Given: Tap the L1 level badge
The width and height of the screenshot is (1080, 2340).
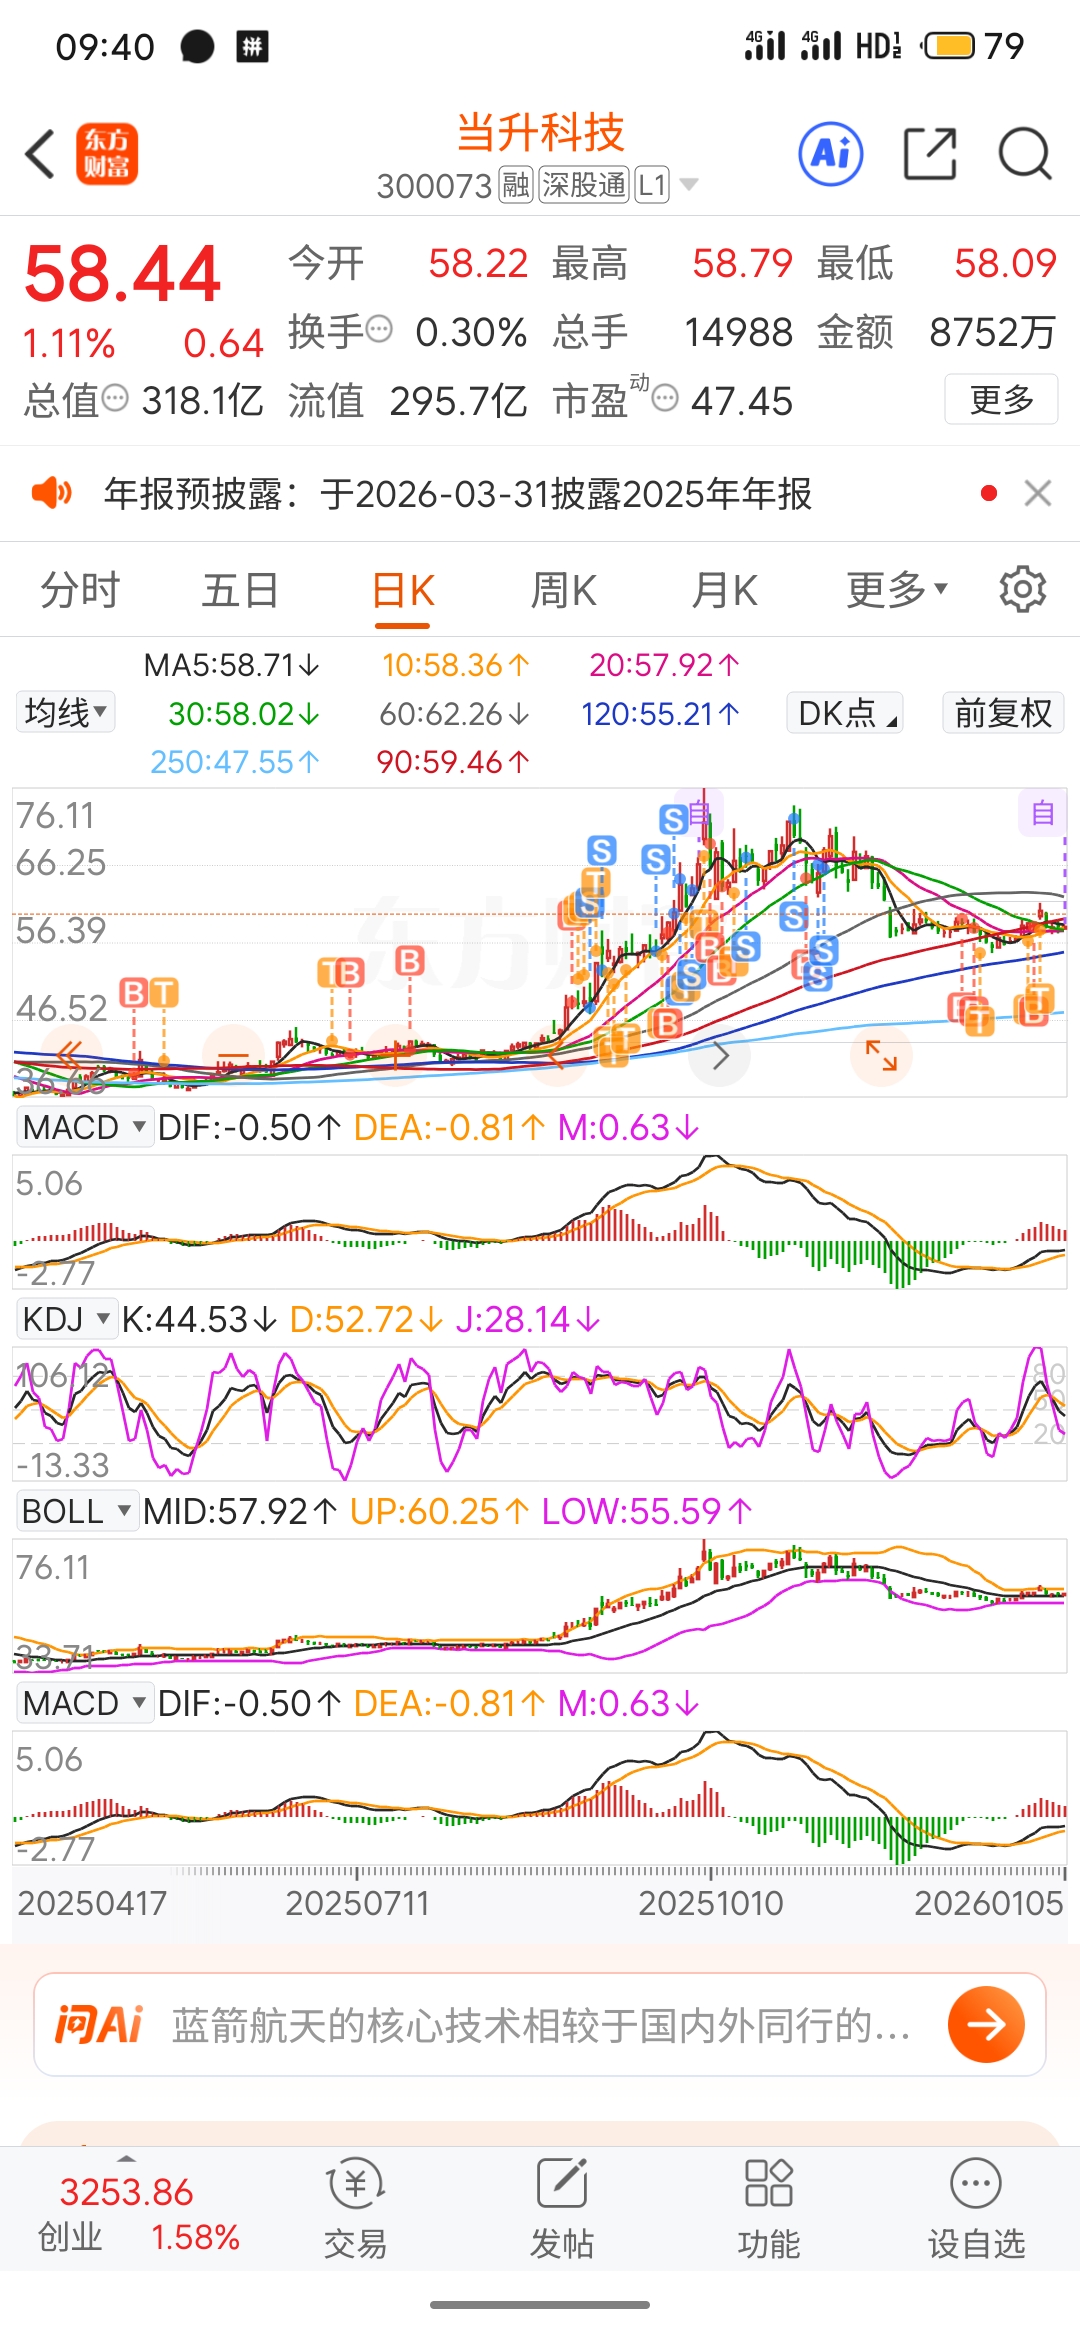Looking at the screenshot, I should pos(652,185).
